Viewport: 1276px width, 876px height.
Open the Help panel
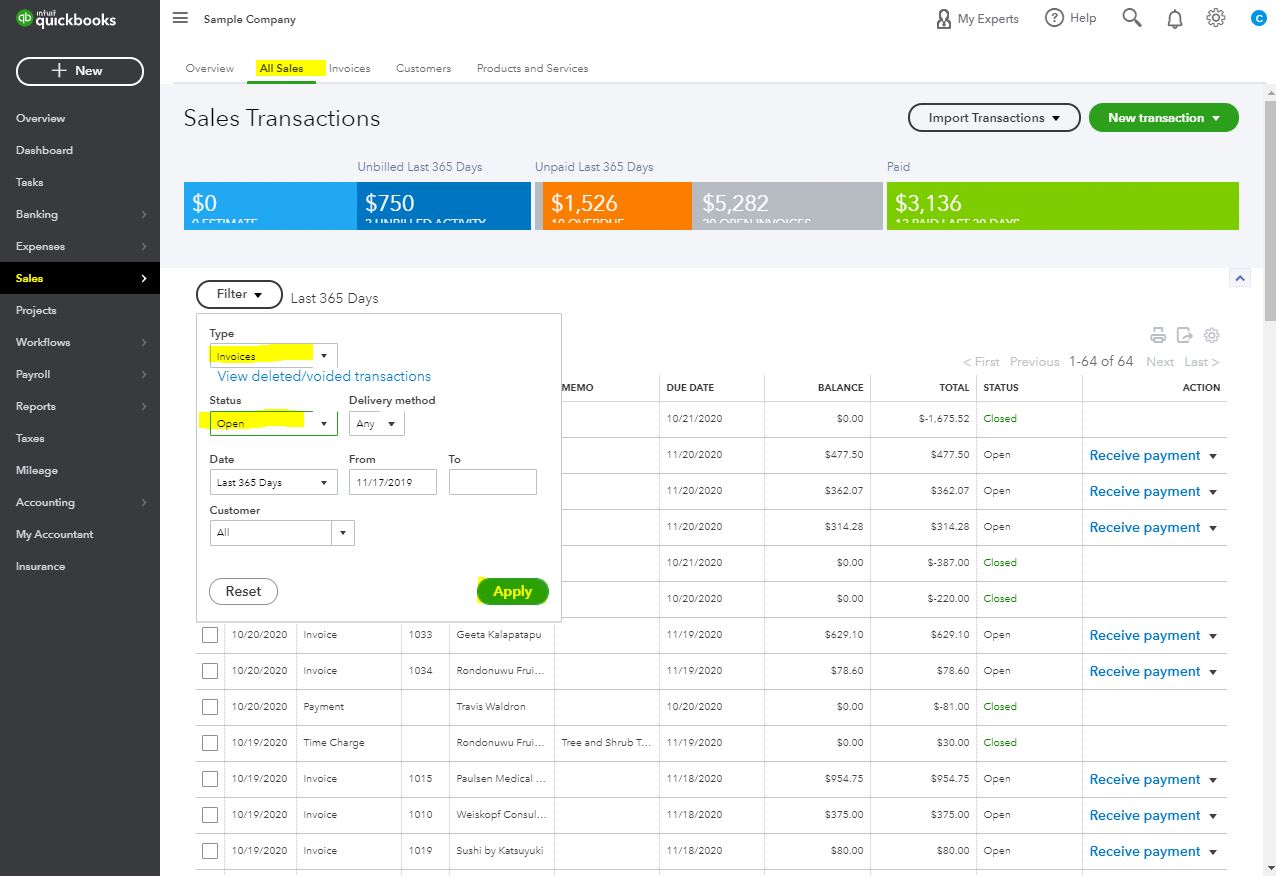(x=1070, y=18)
